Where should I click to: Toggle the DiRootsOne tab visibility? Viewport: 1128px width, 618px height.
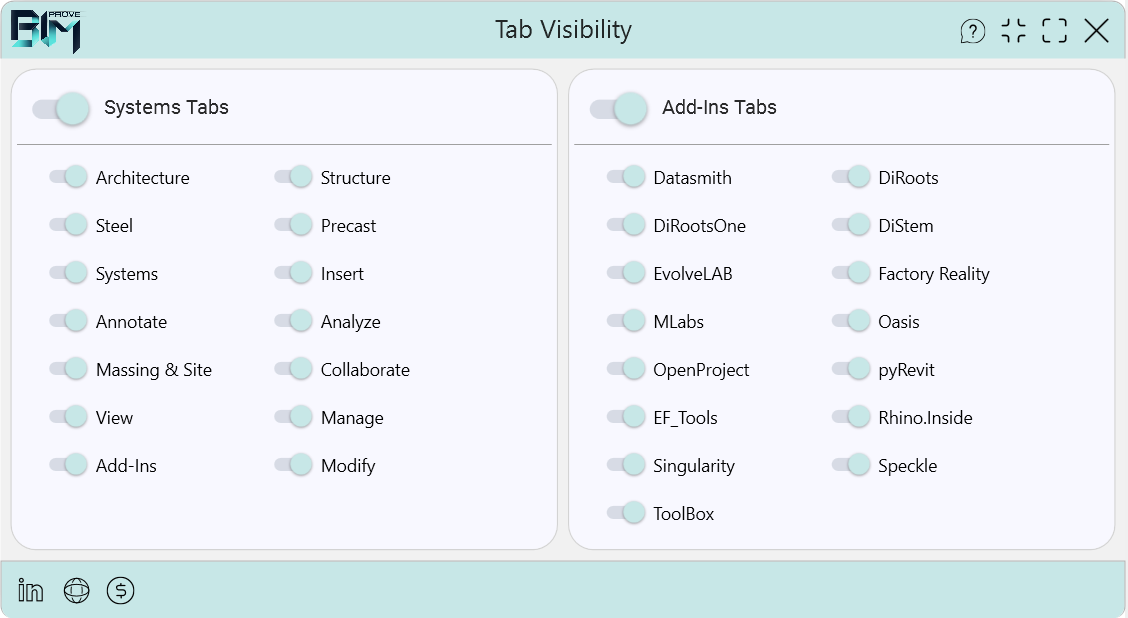coord(626,225)
